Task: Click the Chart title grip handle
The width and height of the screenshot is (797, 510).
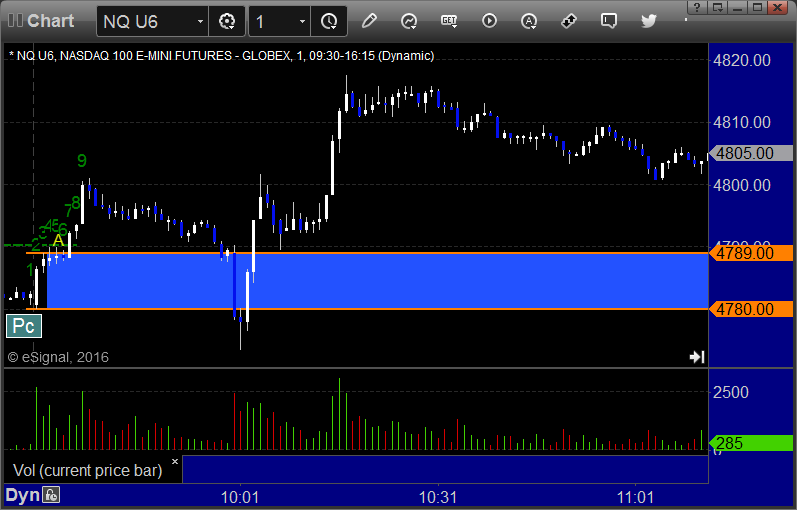Action: point(15,21)
